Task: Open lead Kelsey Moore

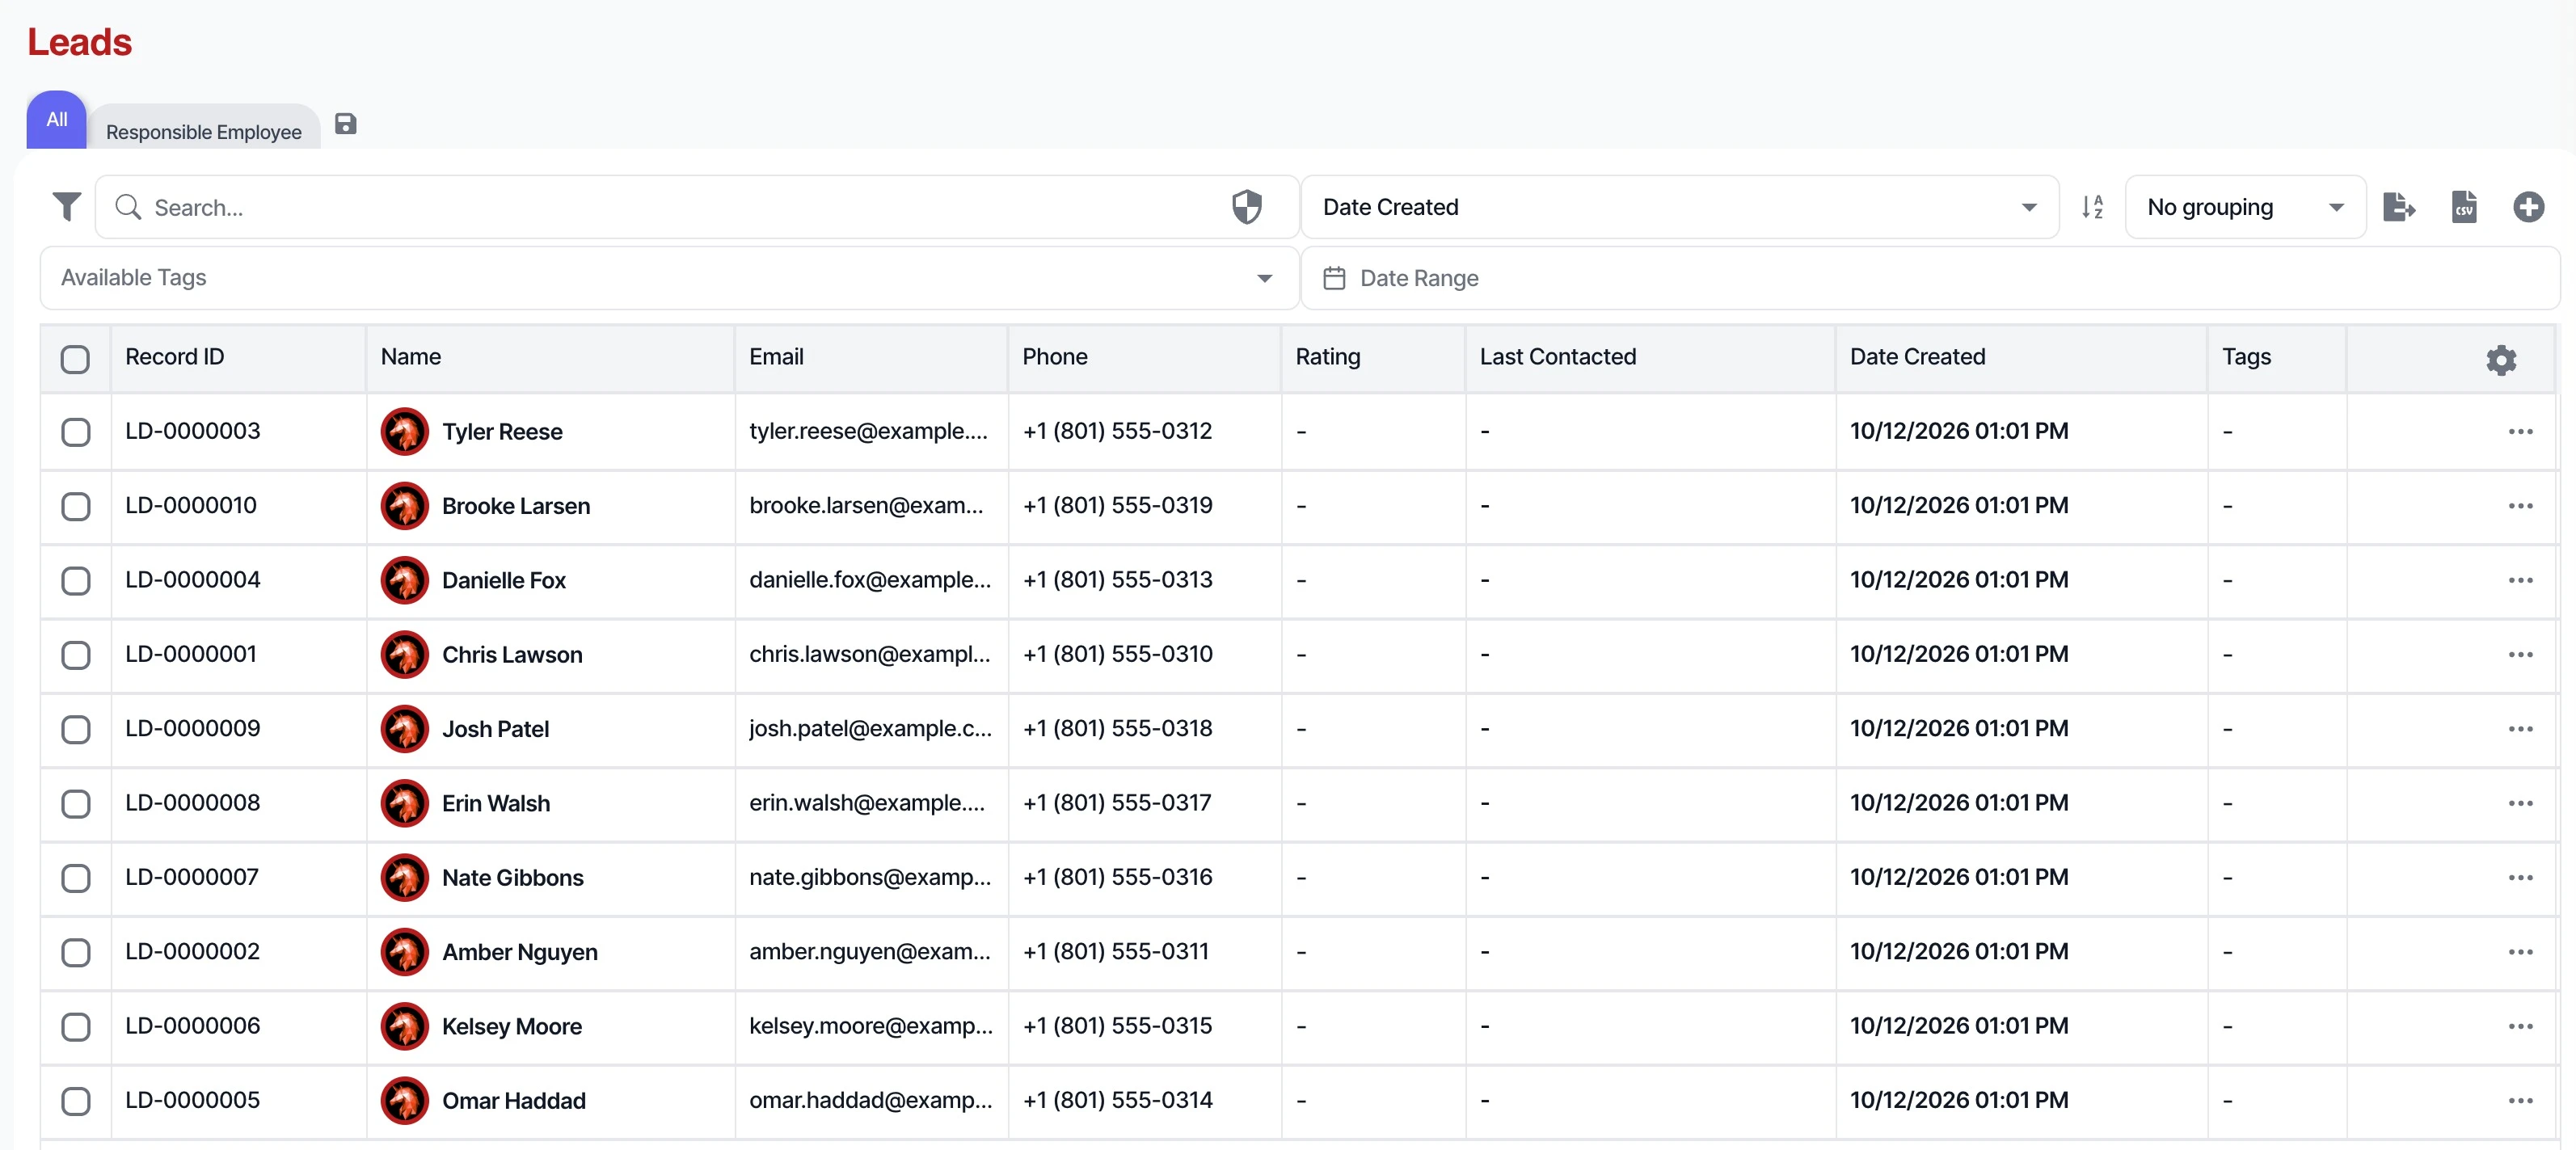Action: click(512, 1026)
